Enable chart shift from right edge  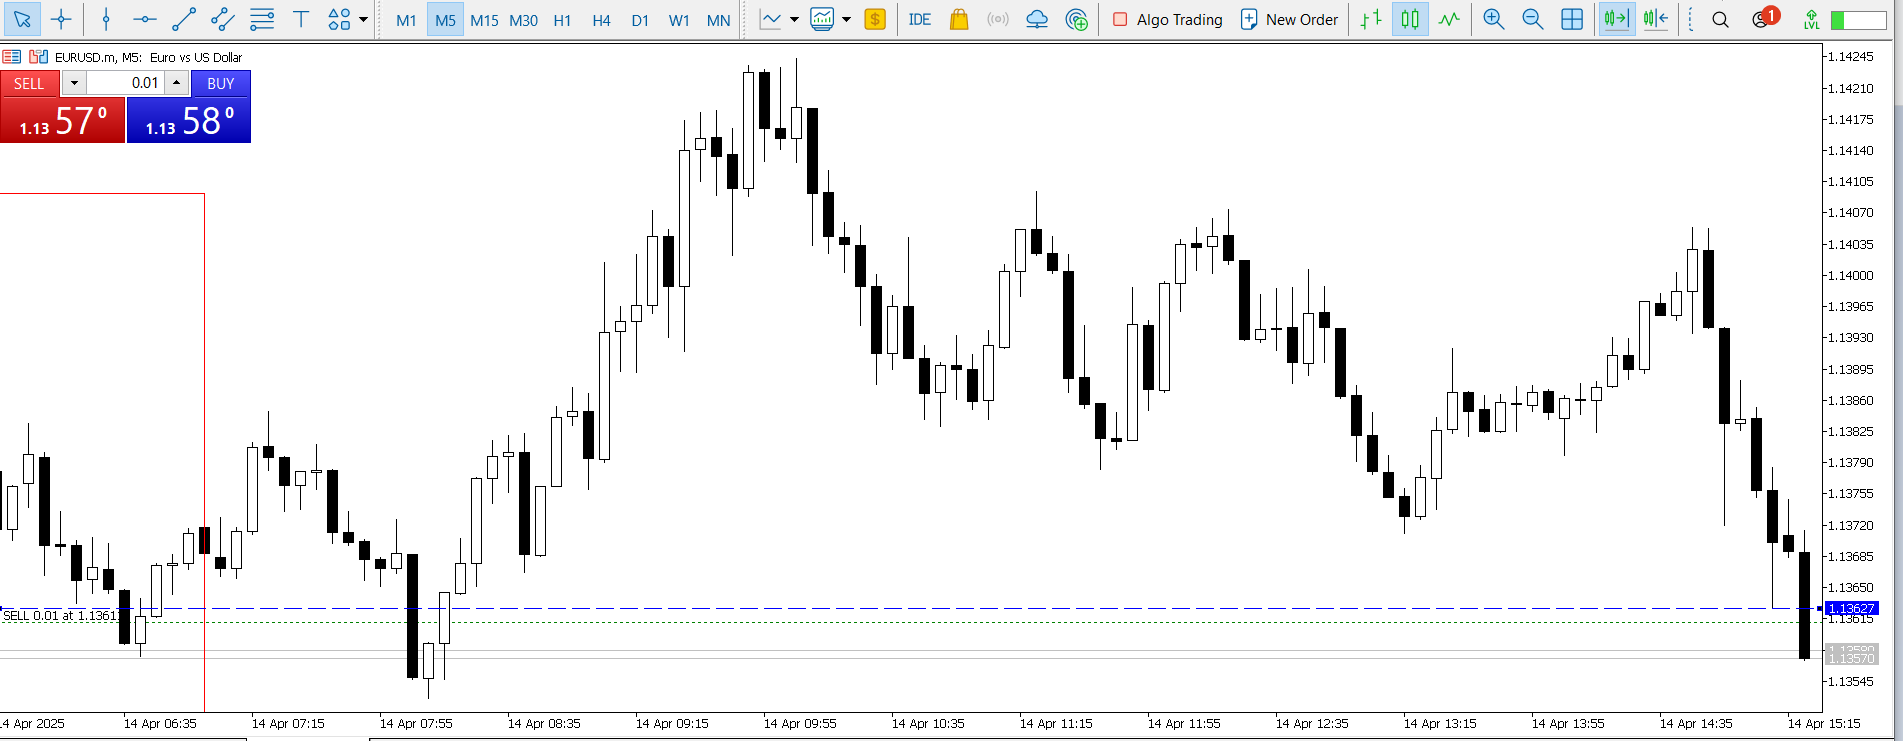click(x=1655, y=19)
